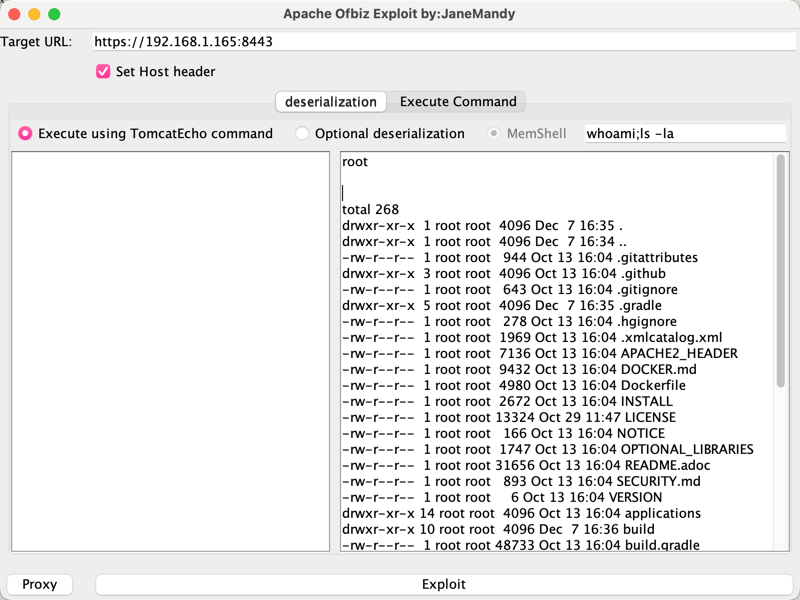The height and width of the screenshot is (600, 800).
Task: Launch the Exploit button
Action: tap(444, 584)
